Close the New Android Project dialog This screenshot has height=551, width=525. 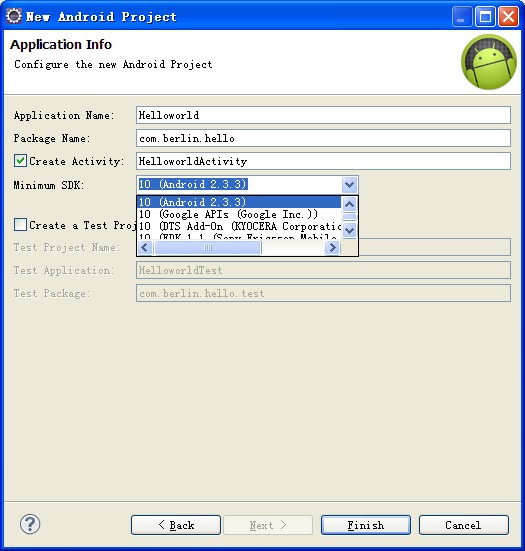[x=508, y=17]
